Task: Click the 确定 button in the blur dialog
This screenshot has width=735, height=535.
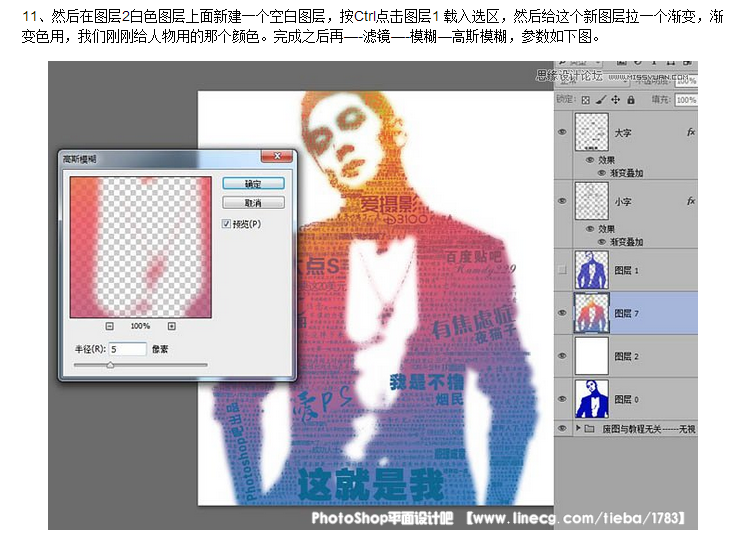Action: click(x=253, y=184)
